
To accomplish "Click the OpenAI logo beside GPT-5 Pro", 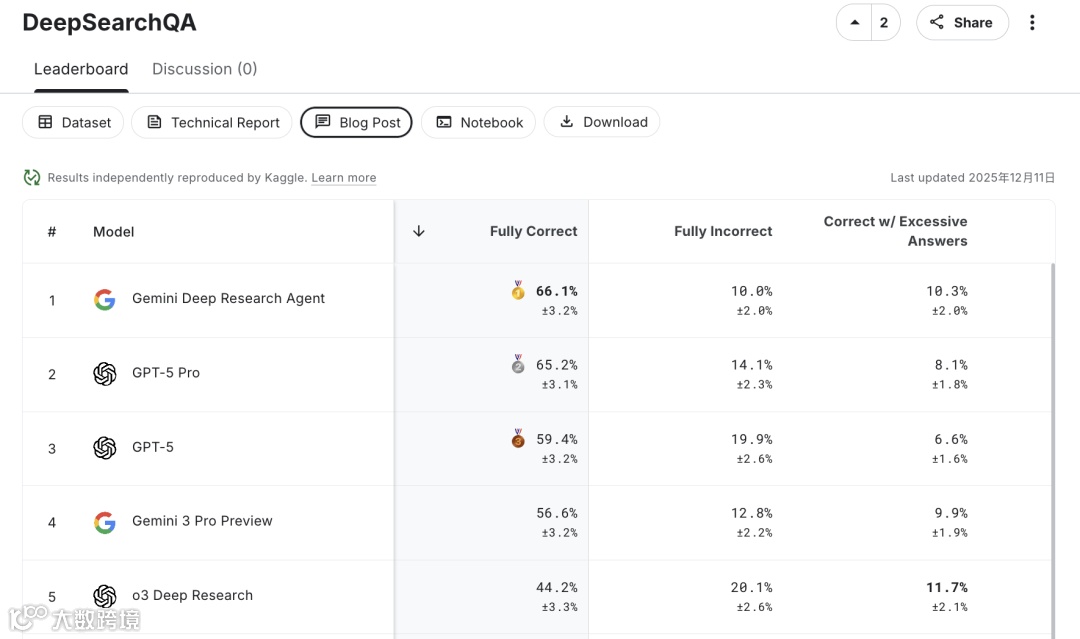I will point(105,373).
